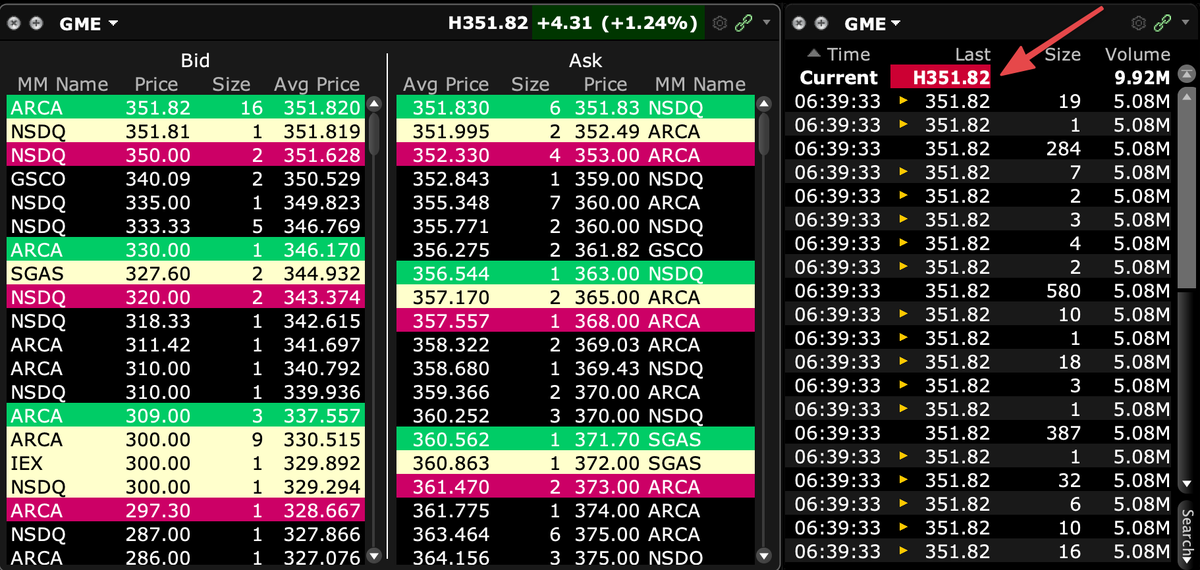Click the Ask list scroll down arrow

coord(766,554)
